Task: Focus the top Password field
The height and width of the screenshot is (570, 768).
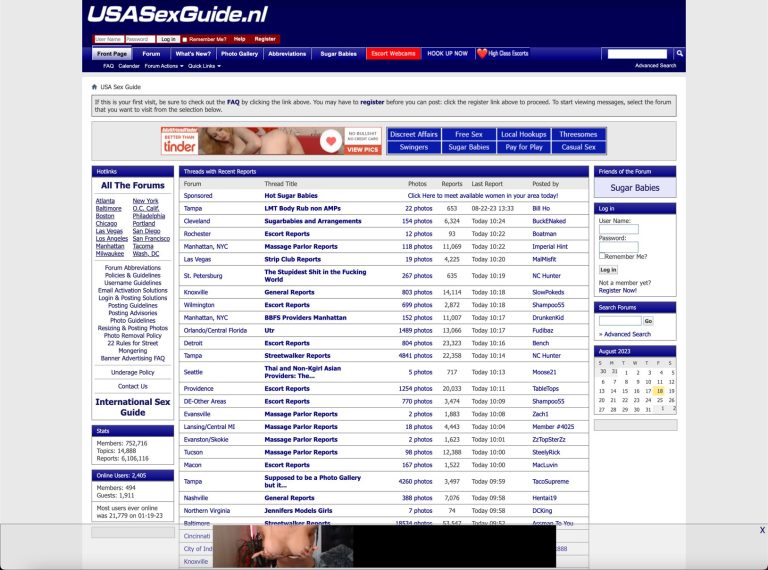Action: click(x=140, y=39)
